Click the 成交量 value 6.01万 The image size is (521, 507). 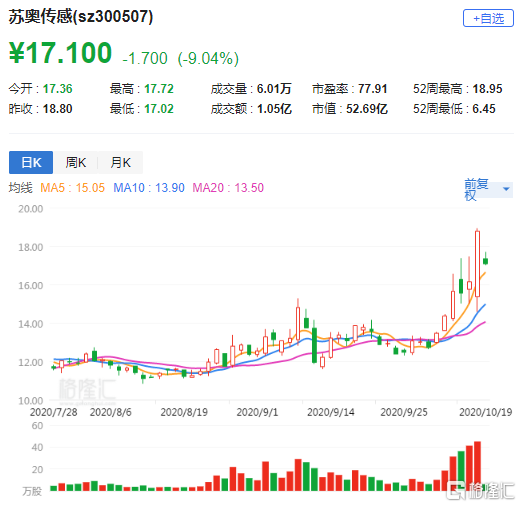coord(274,89)
